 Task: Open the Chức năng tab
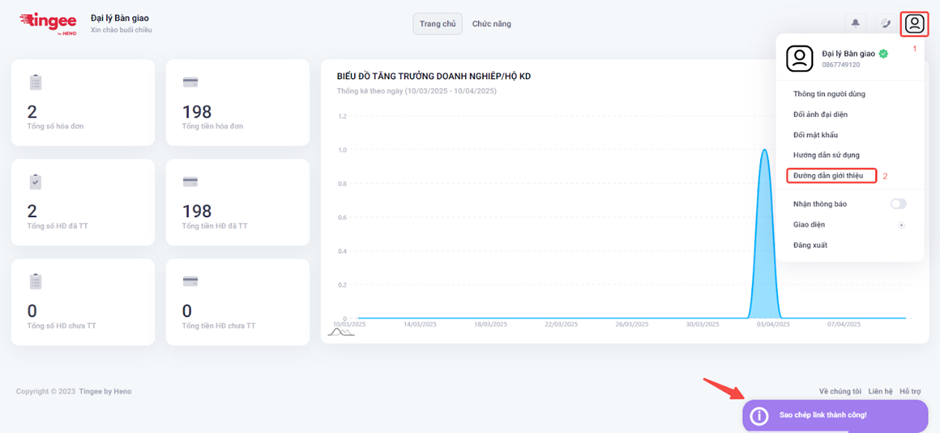click(491, 23)
